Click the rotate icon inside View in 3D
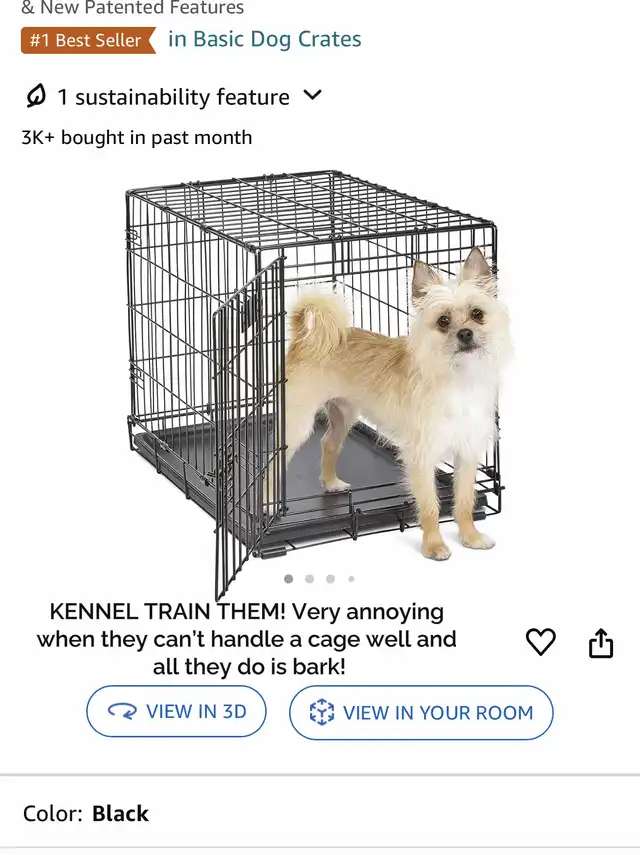This screenshot has height=855, width=640. 122,711
